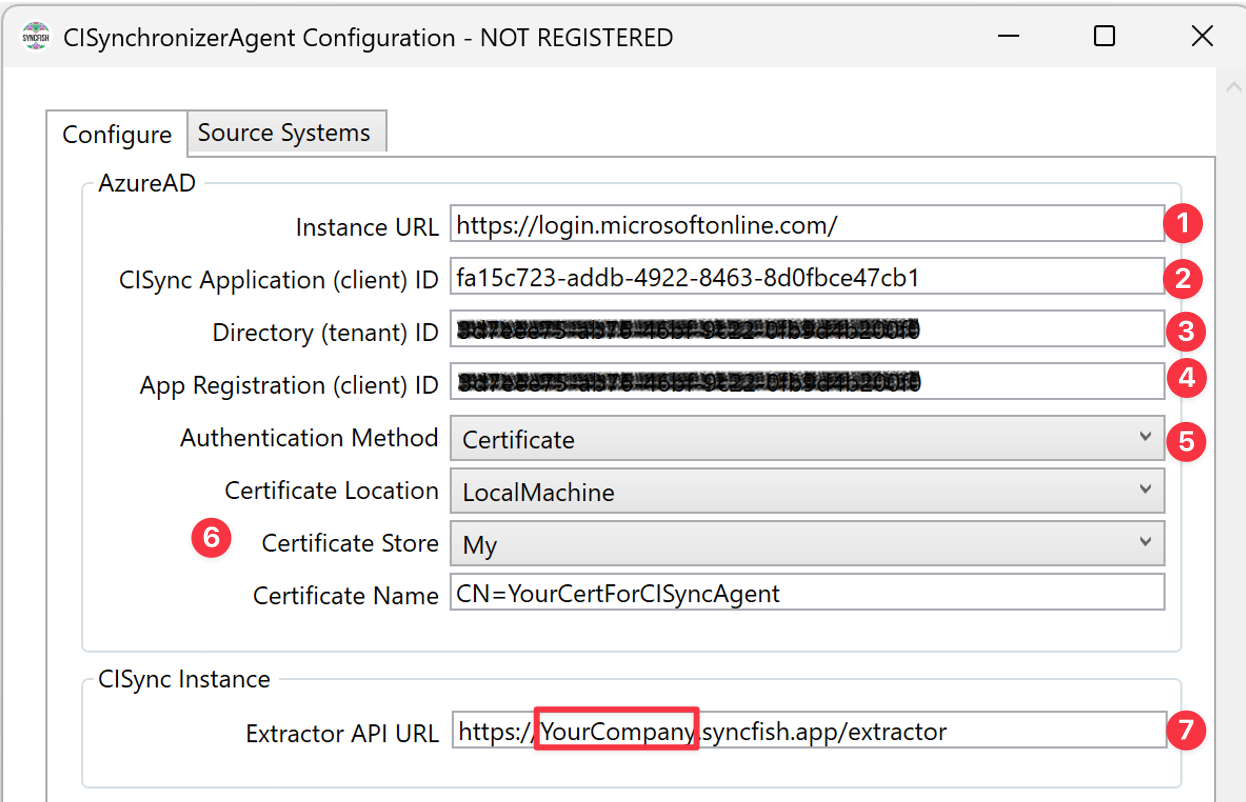
Task: Click the Authentication Method label
Action: click(309, 437)
